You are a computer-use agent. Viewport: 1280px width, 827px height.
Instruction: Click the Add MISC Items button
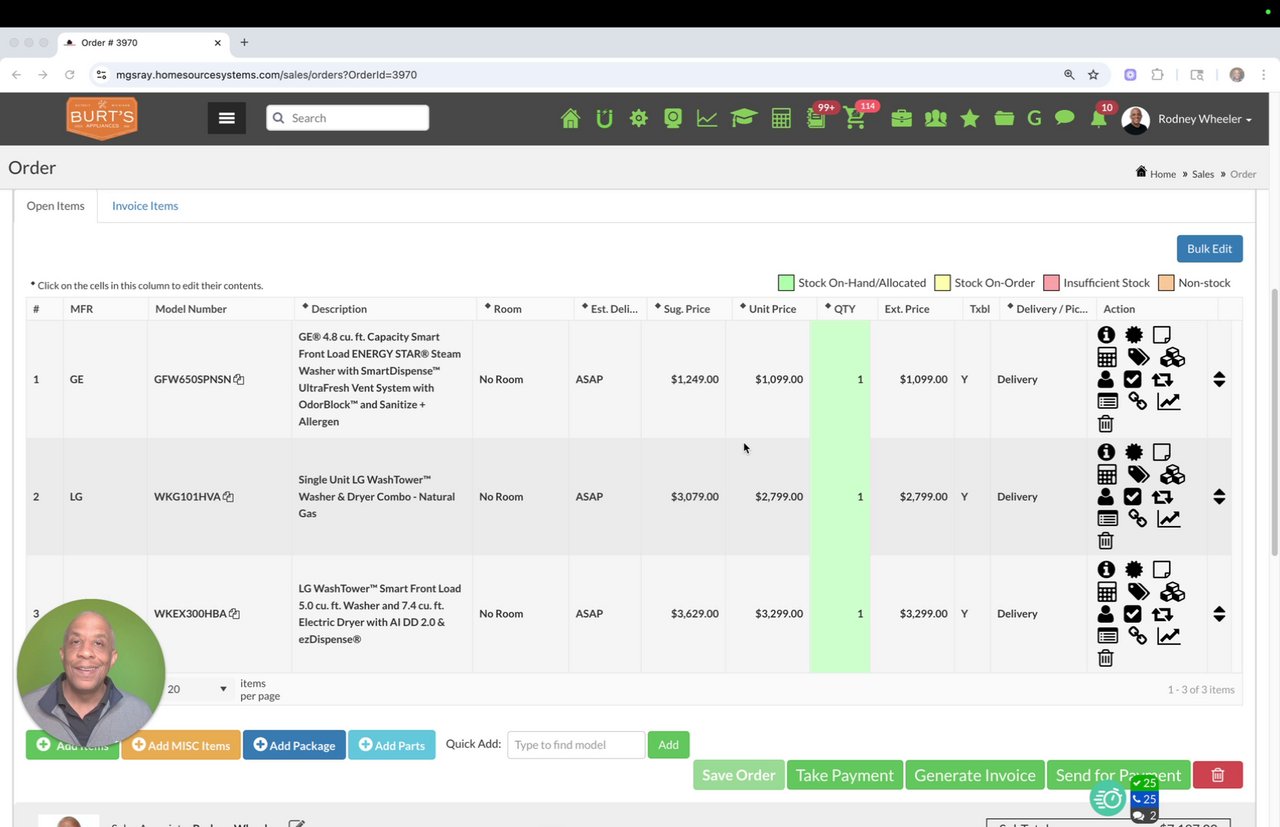(181, 745)
